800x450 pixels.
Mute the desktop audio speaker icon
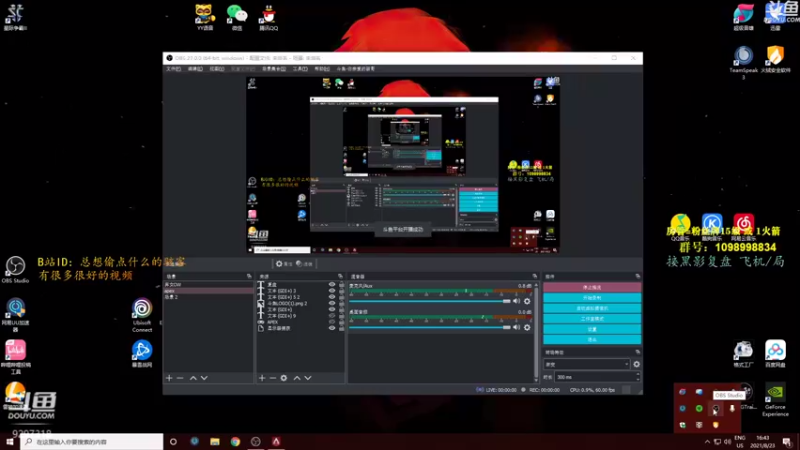pos(517,327)
